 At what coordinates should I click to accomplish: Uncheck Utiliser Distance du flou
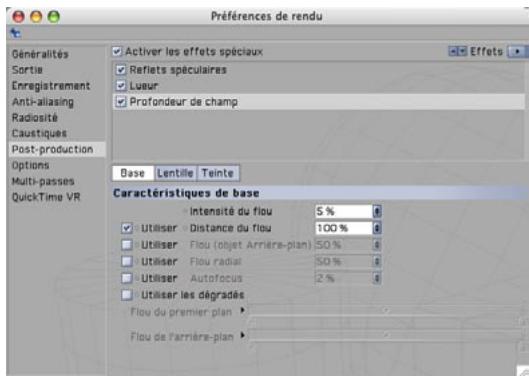pyautogui.click(x=127, y=228)
